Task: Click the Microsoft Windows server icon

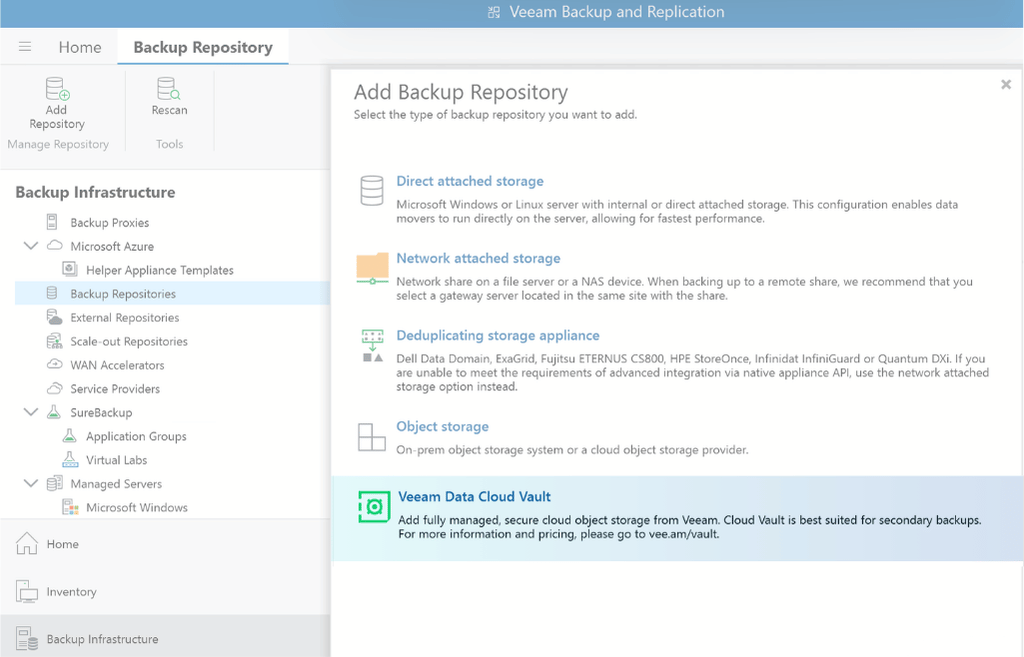Action: pos(70,507)
